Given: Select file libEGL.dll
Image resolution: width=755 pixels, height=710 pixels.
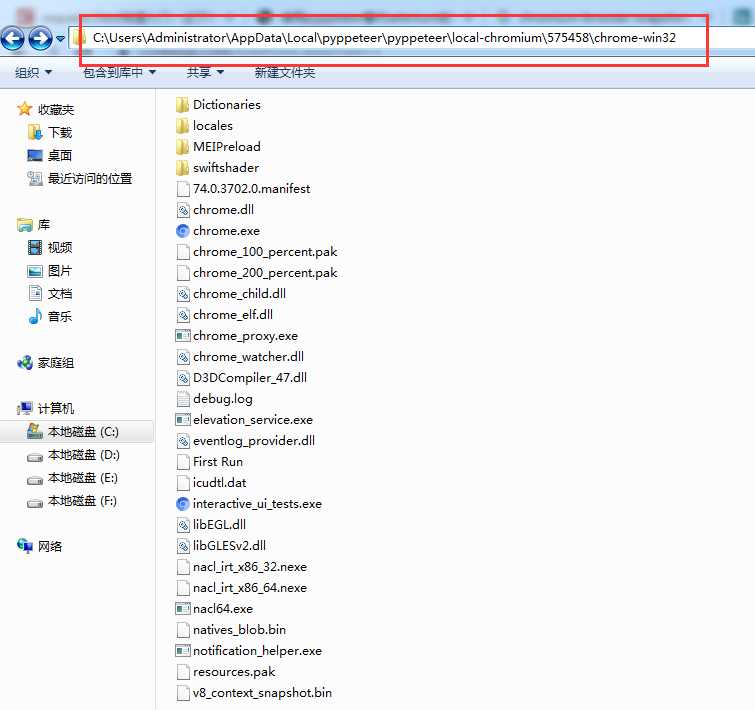Looking at the screenshot, I should (211, 525).
